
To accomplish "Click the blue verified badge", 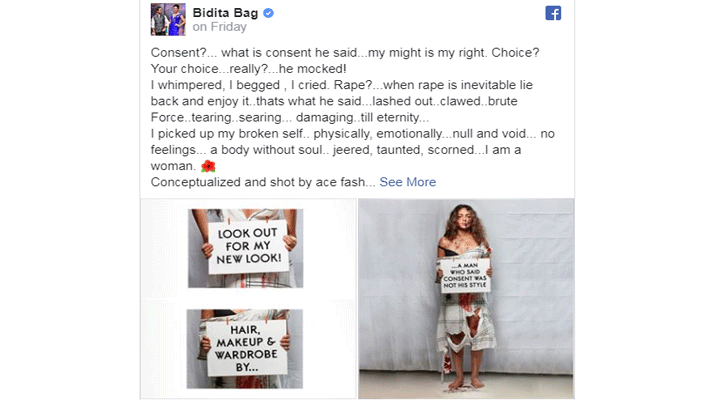I will (x=268, y=13).
